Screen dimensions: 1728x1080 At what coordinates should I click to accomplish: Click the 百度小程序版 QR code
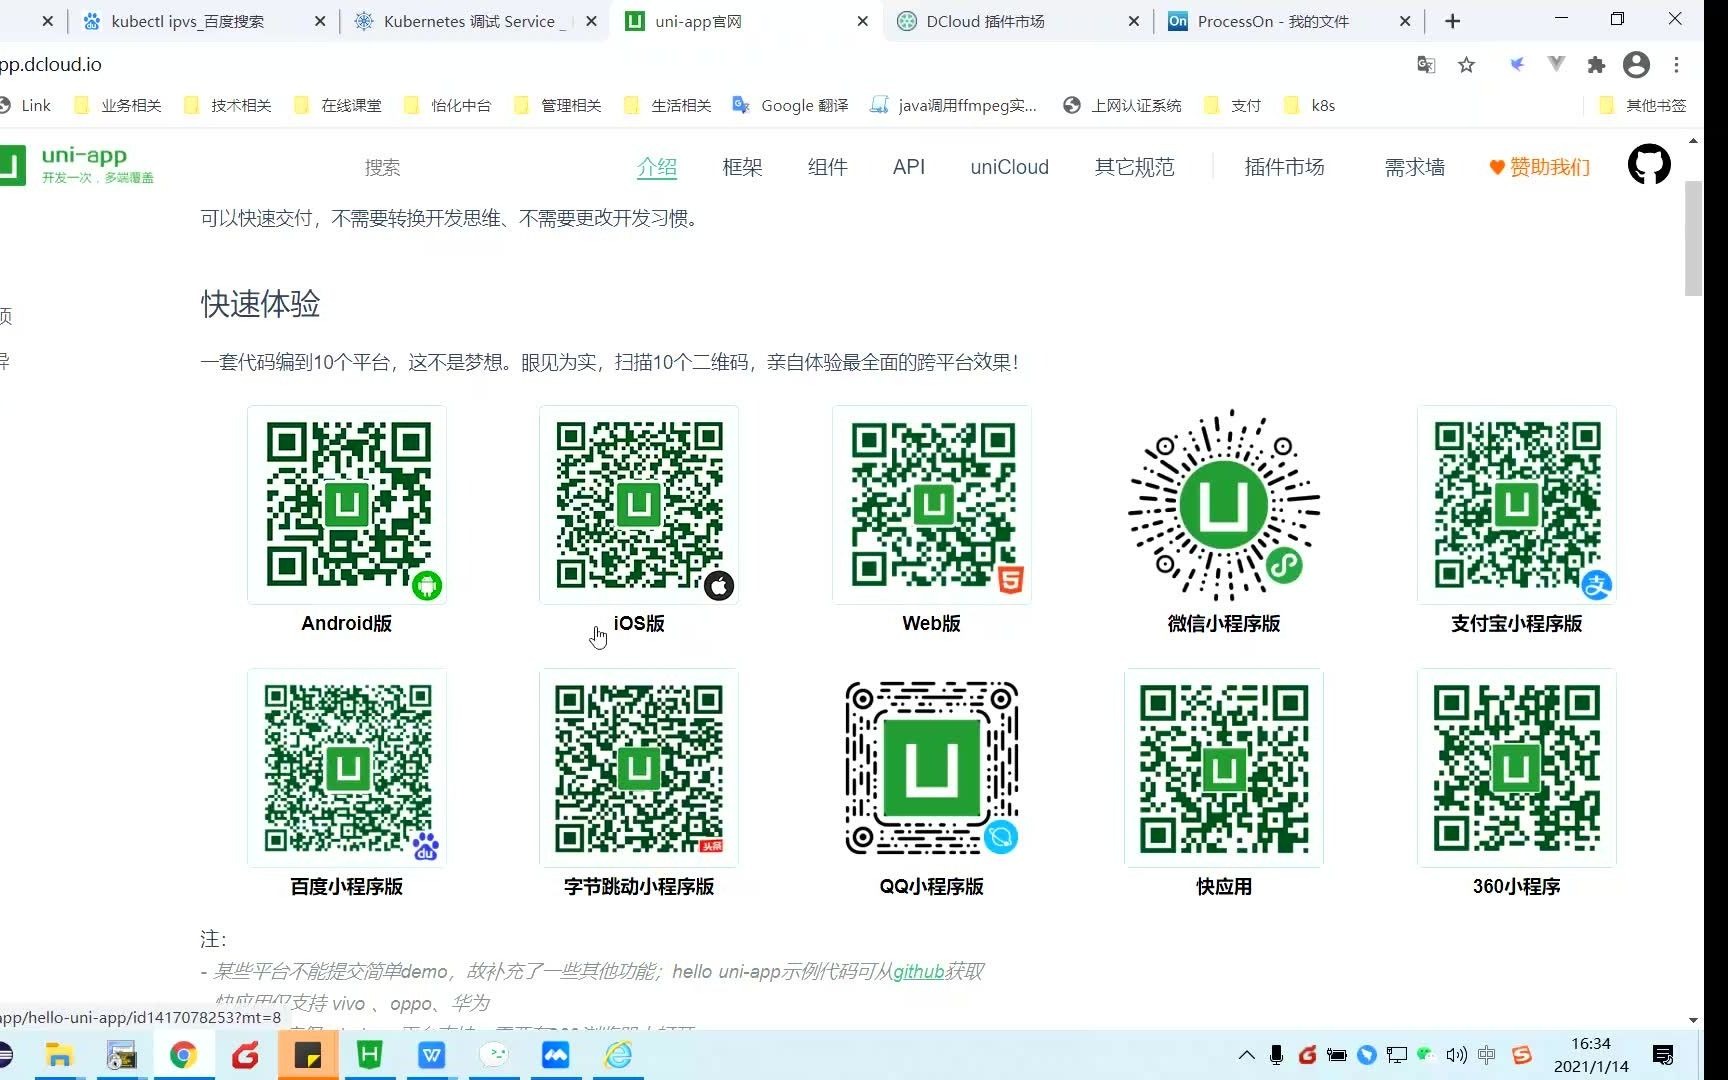click(x=347, y=768)
